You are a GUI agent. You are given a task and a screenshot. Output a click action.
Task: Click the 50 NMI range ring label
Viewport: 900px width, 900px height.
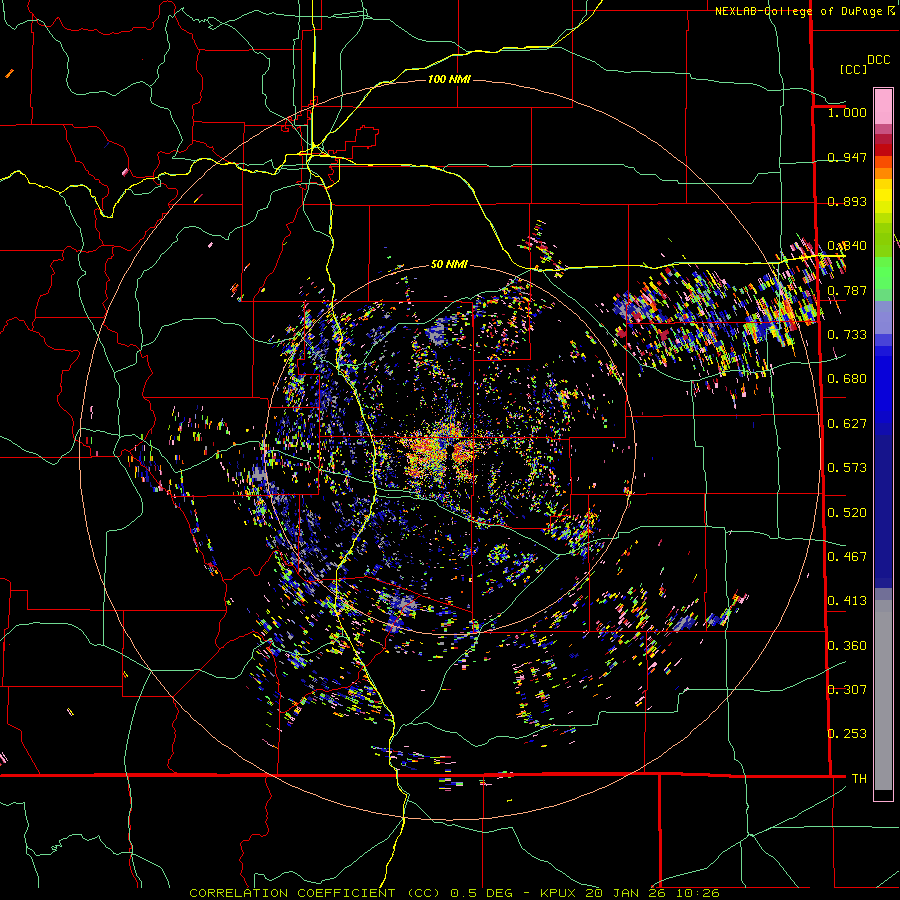449,265
